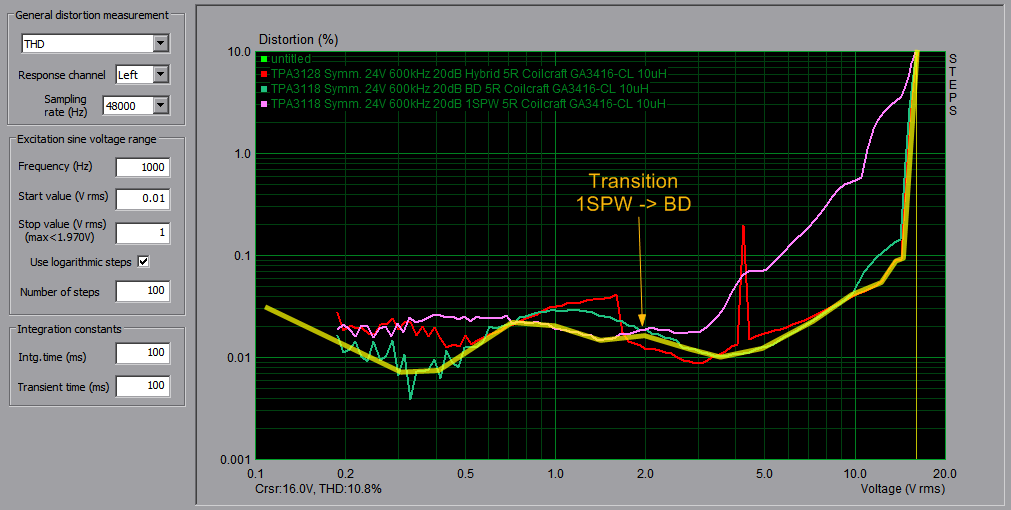Open the THD measurement type dropdown
Image resolution: width=1011 pixels, height=510 pixels.
pyautogui.click(x=160, y=44)
